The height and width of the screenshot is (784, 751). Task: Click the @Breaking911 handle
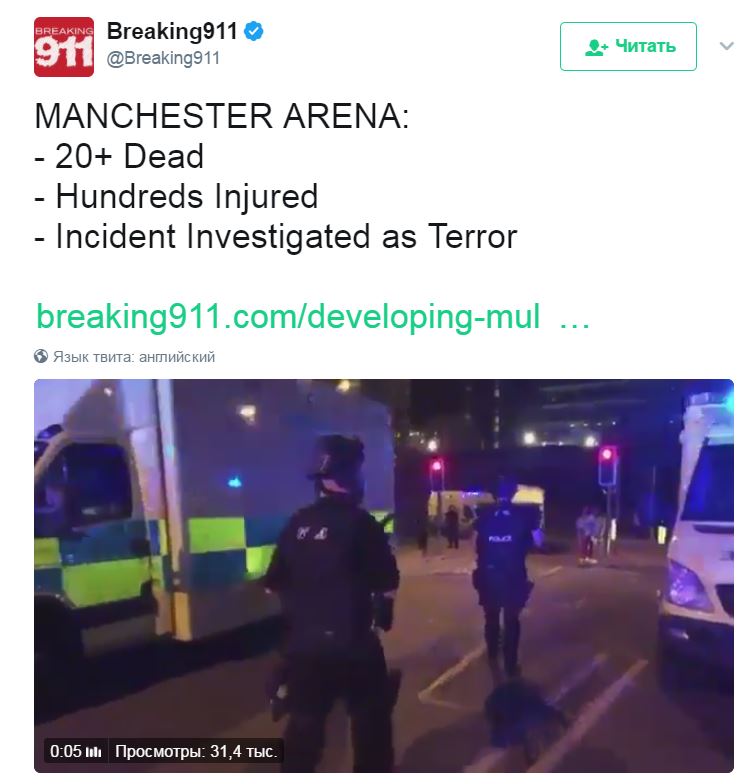(164, 58)
